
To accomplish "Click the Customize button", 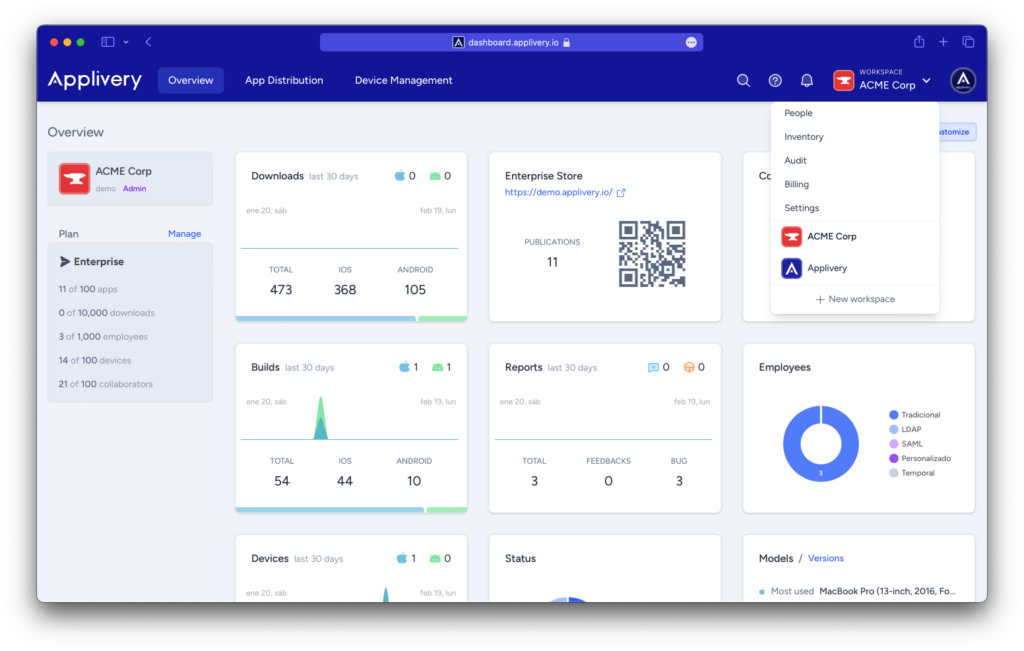I will pyautogui.click(x=957, y=132).
